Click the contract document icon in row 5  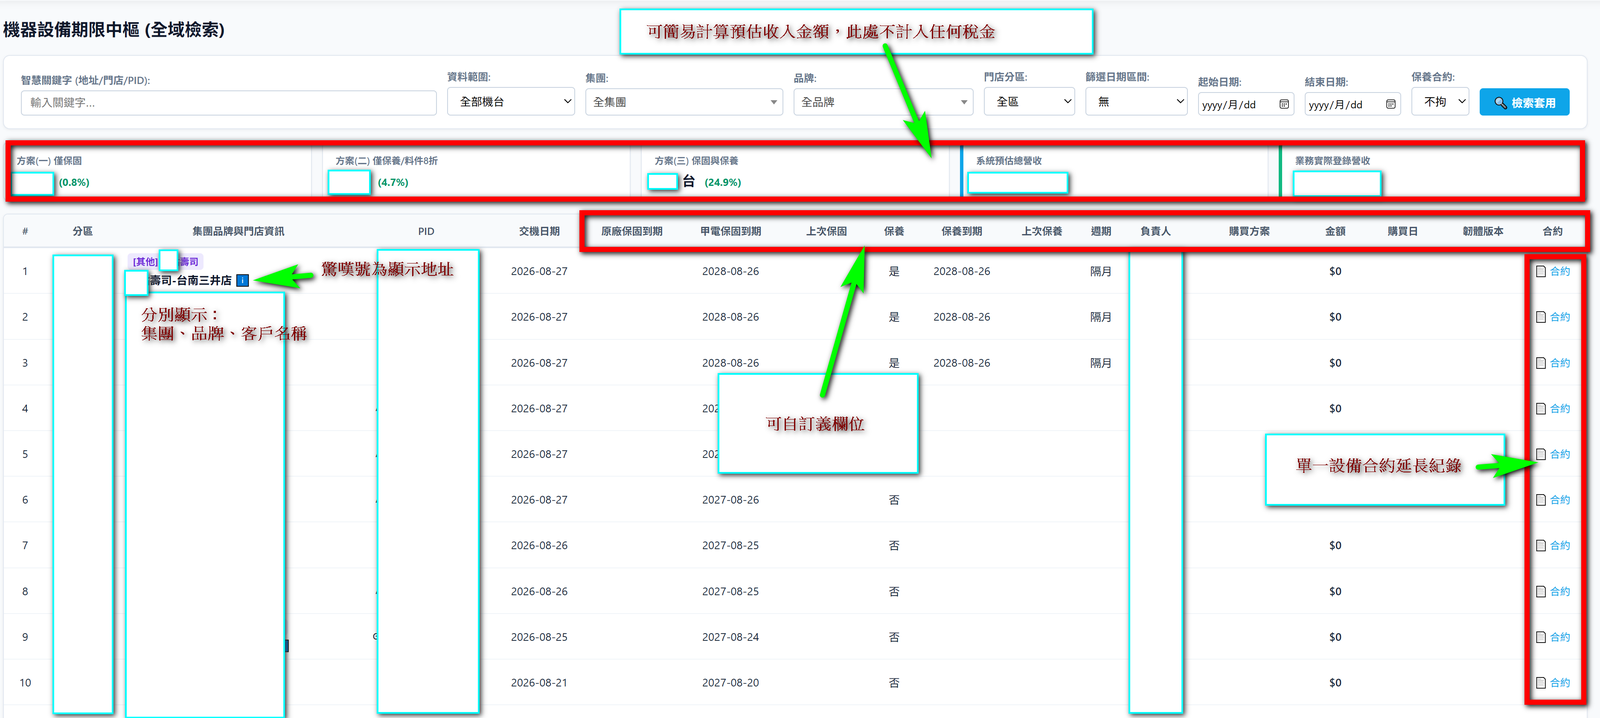pos(1541,454)
